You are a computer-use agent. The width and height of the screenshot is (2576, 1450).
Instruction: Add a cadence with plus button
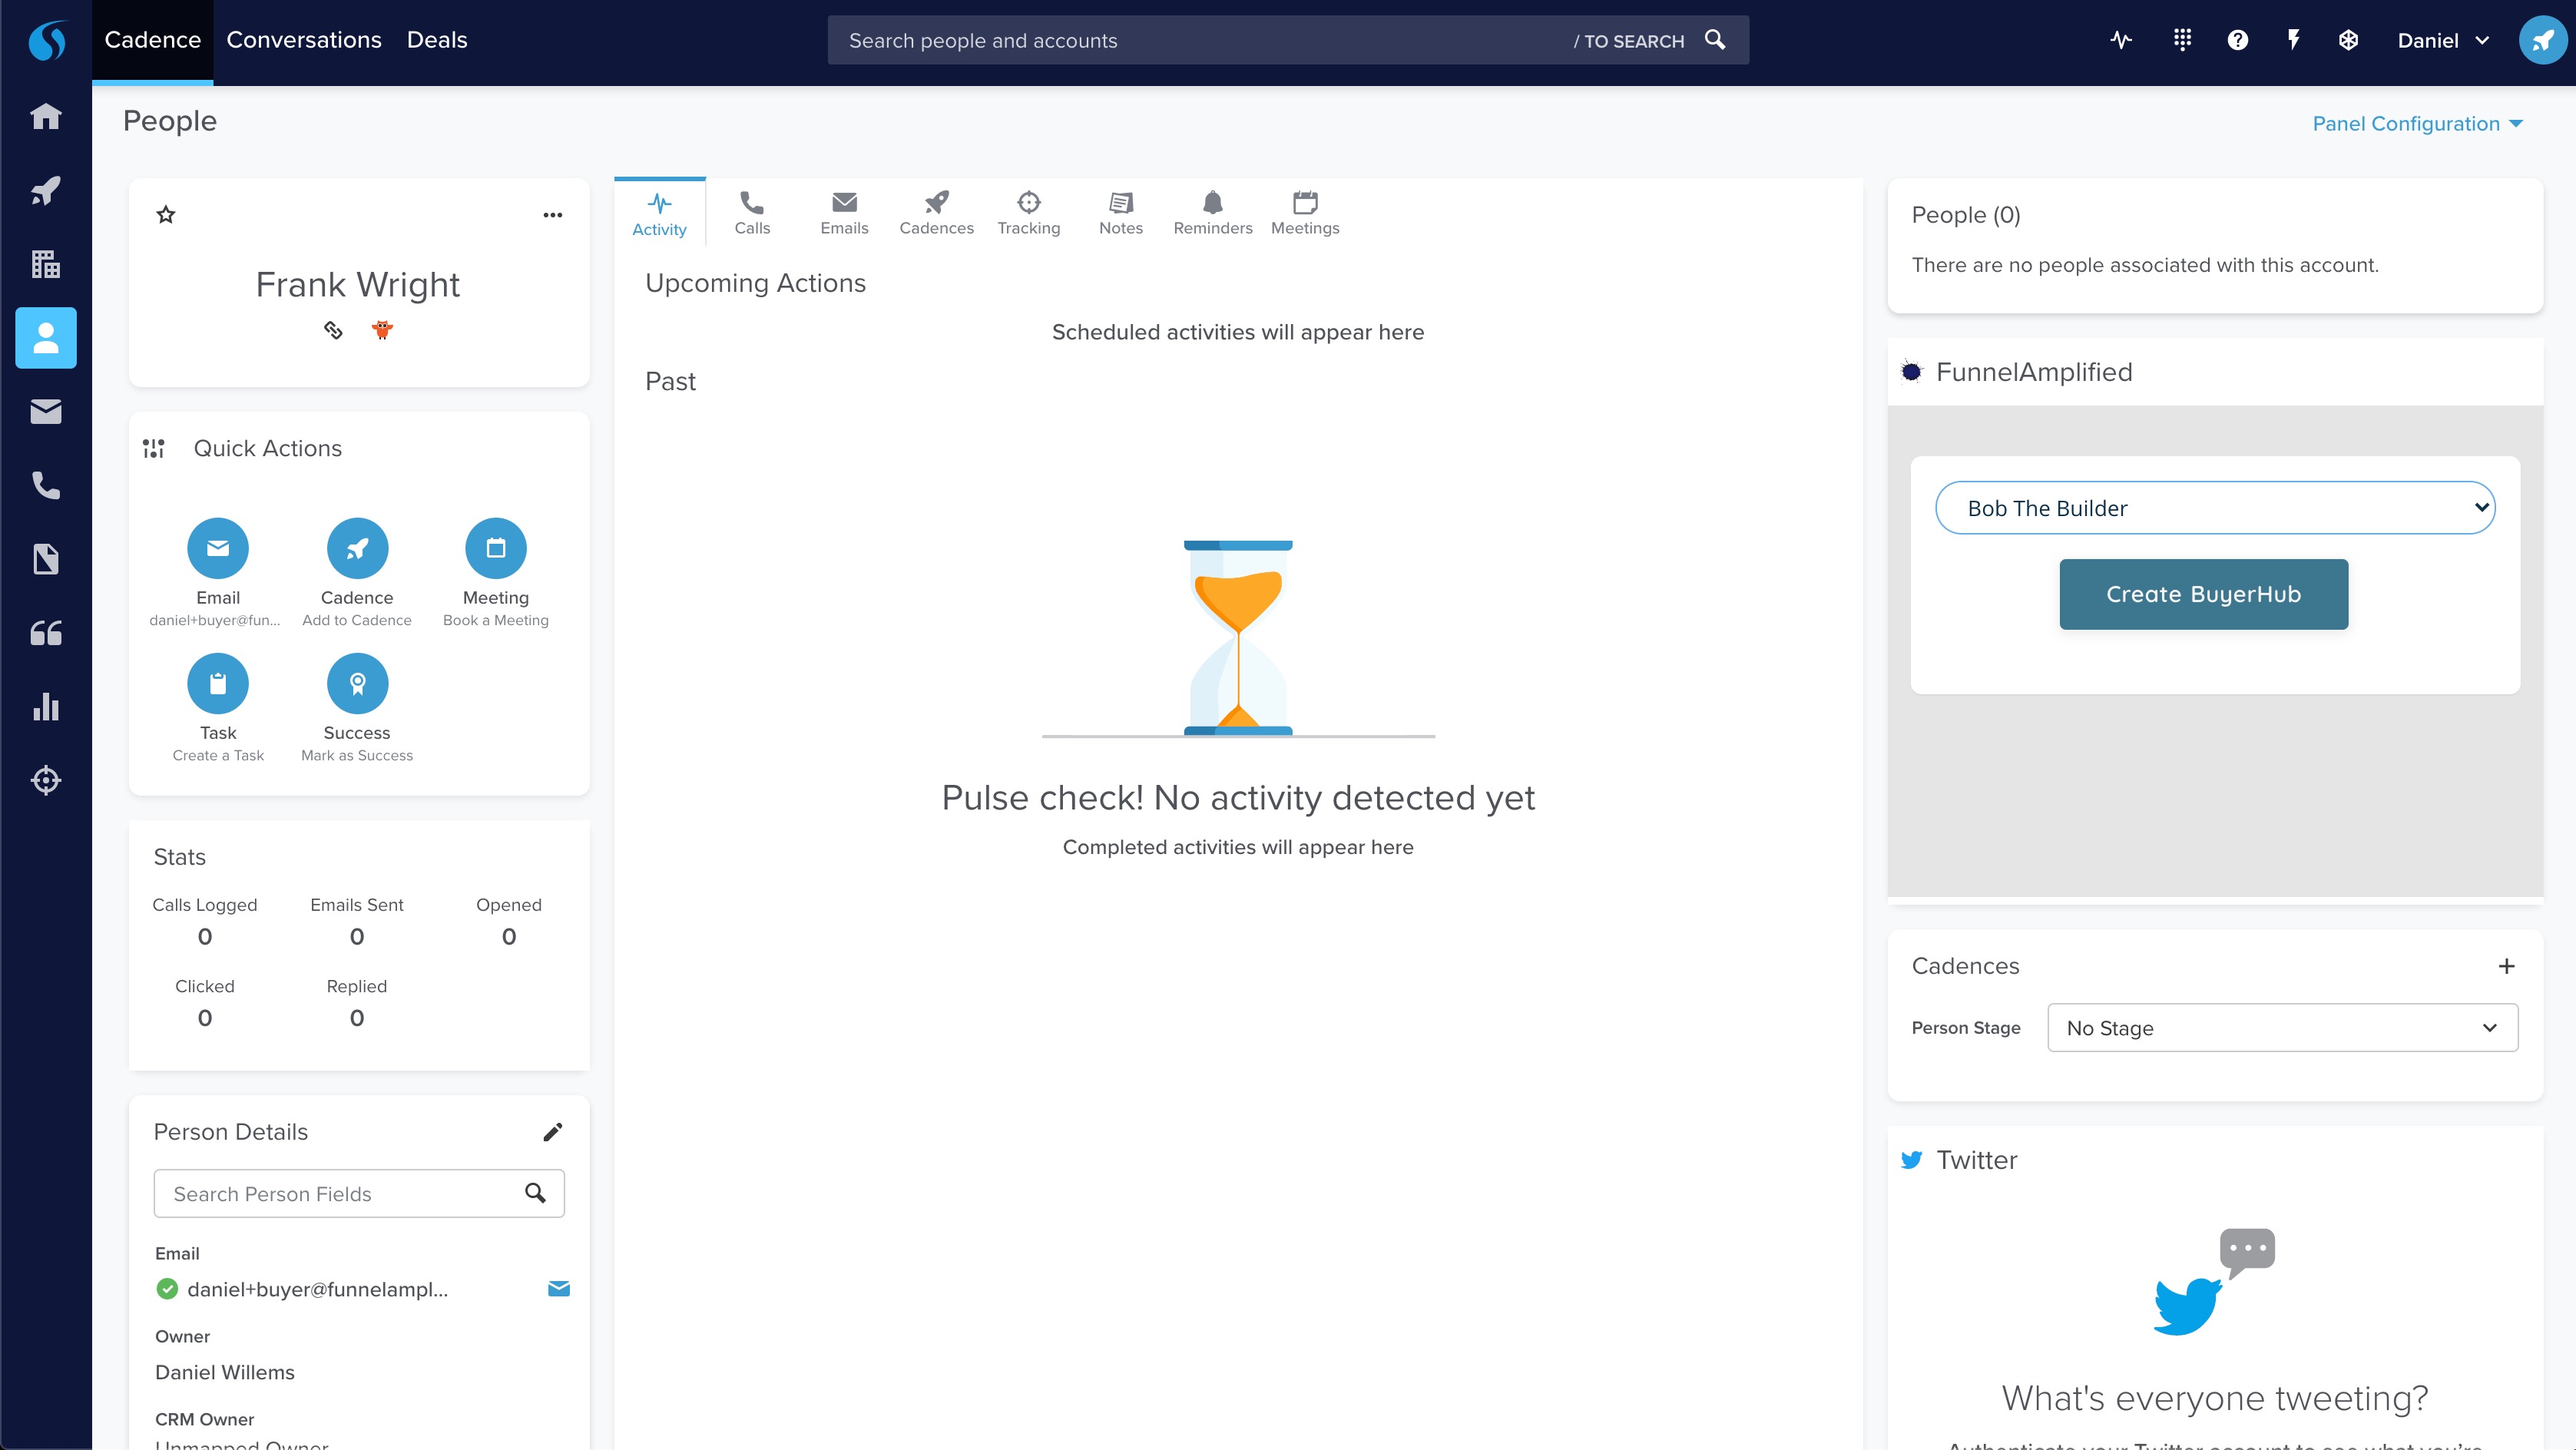click(2505, 966)
